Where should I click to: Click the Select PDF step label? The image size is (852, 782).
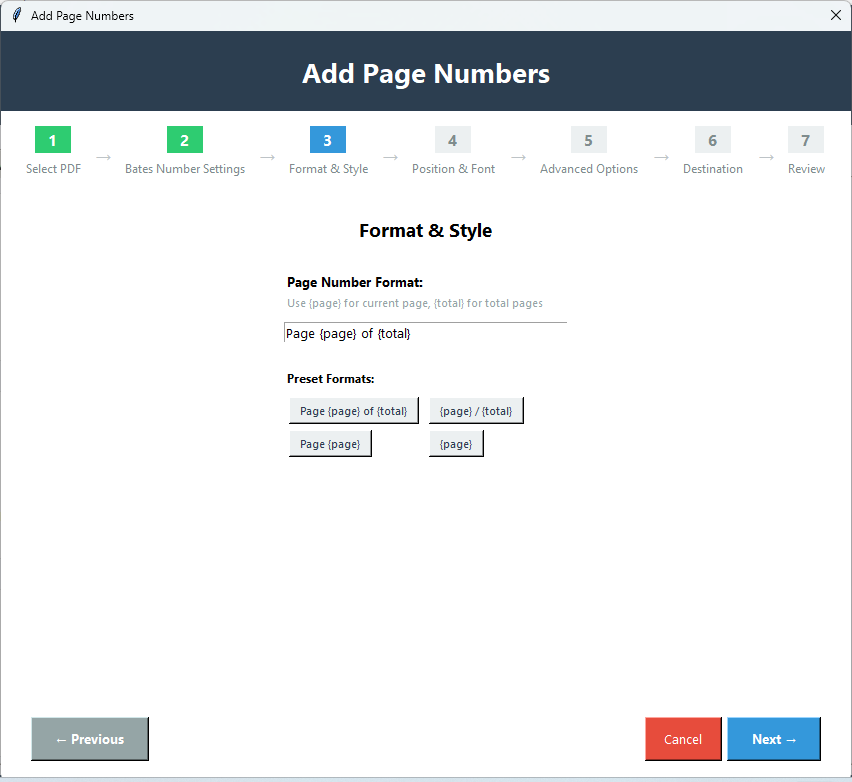(x=53, y=169)
